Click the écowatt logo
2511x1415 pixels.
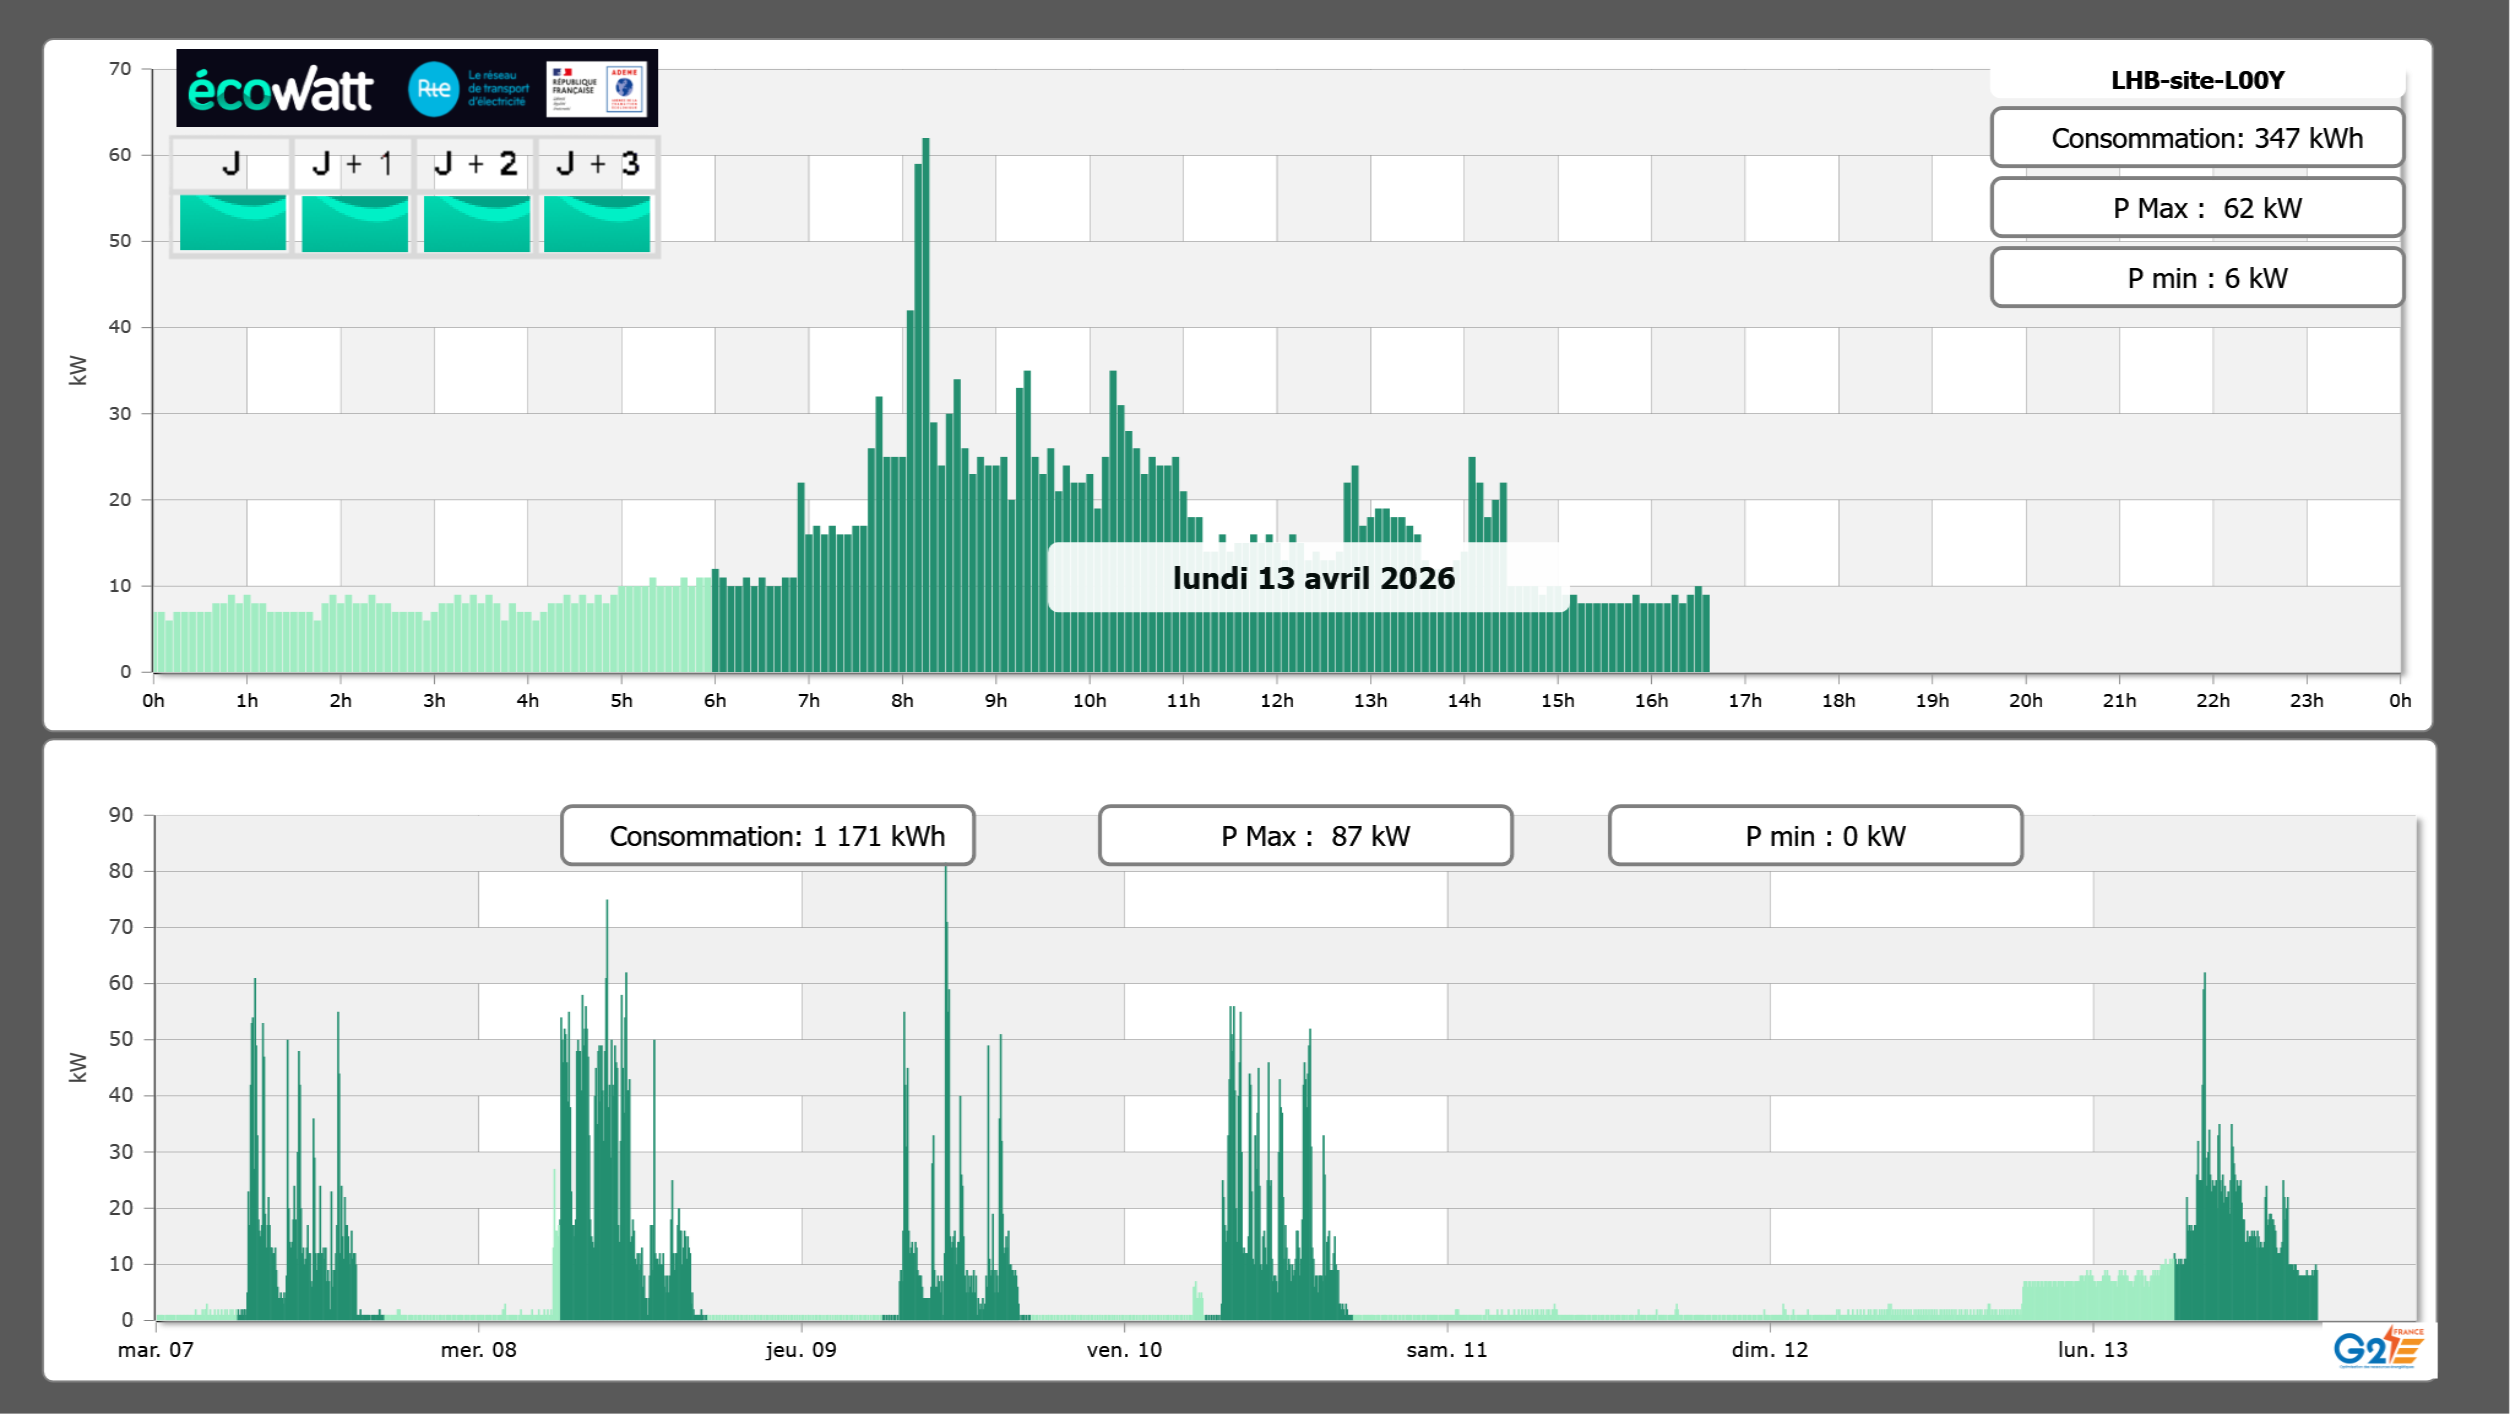[280, 90]
